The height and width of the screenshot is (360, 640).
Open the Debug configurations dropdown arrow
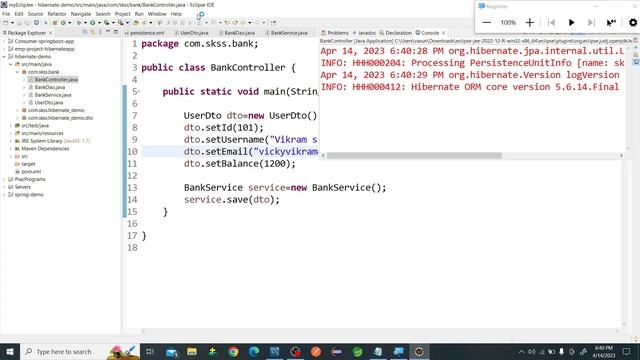[x=85, y=23]
